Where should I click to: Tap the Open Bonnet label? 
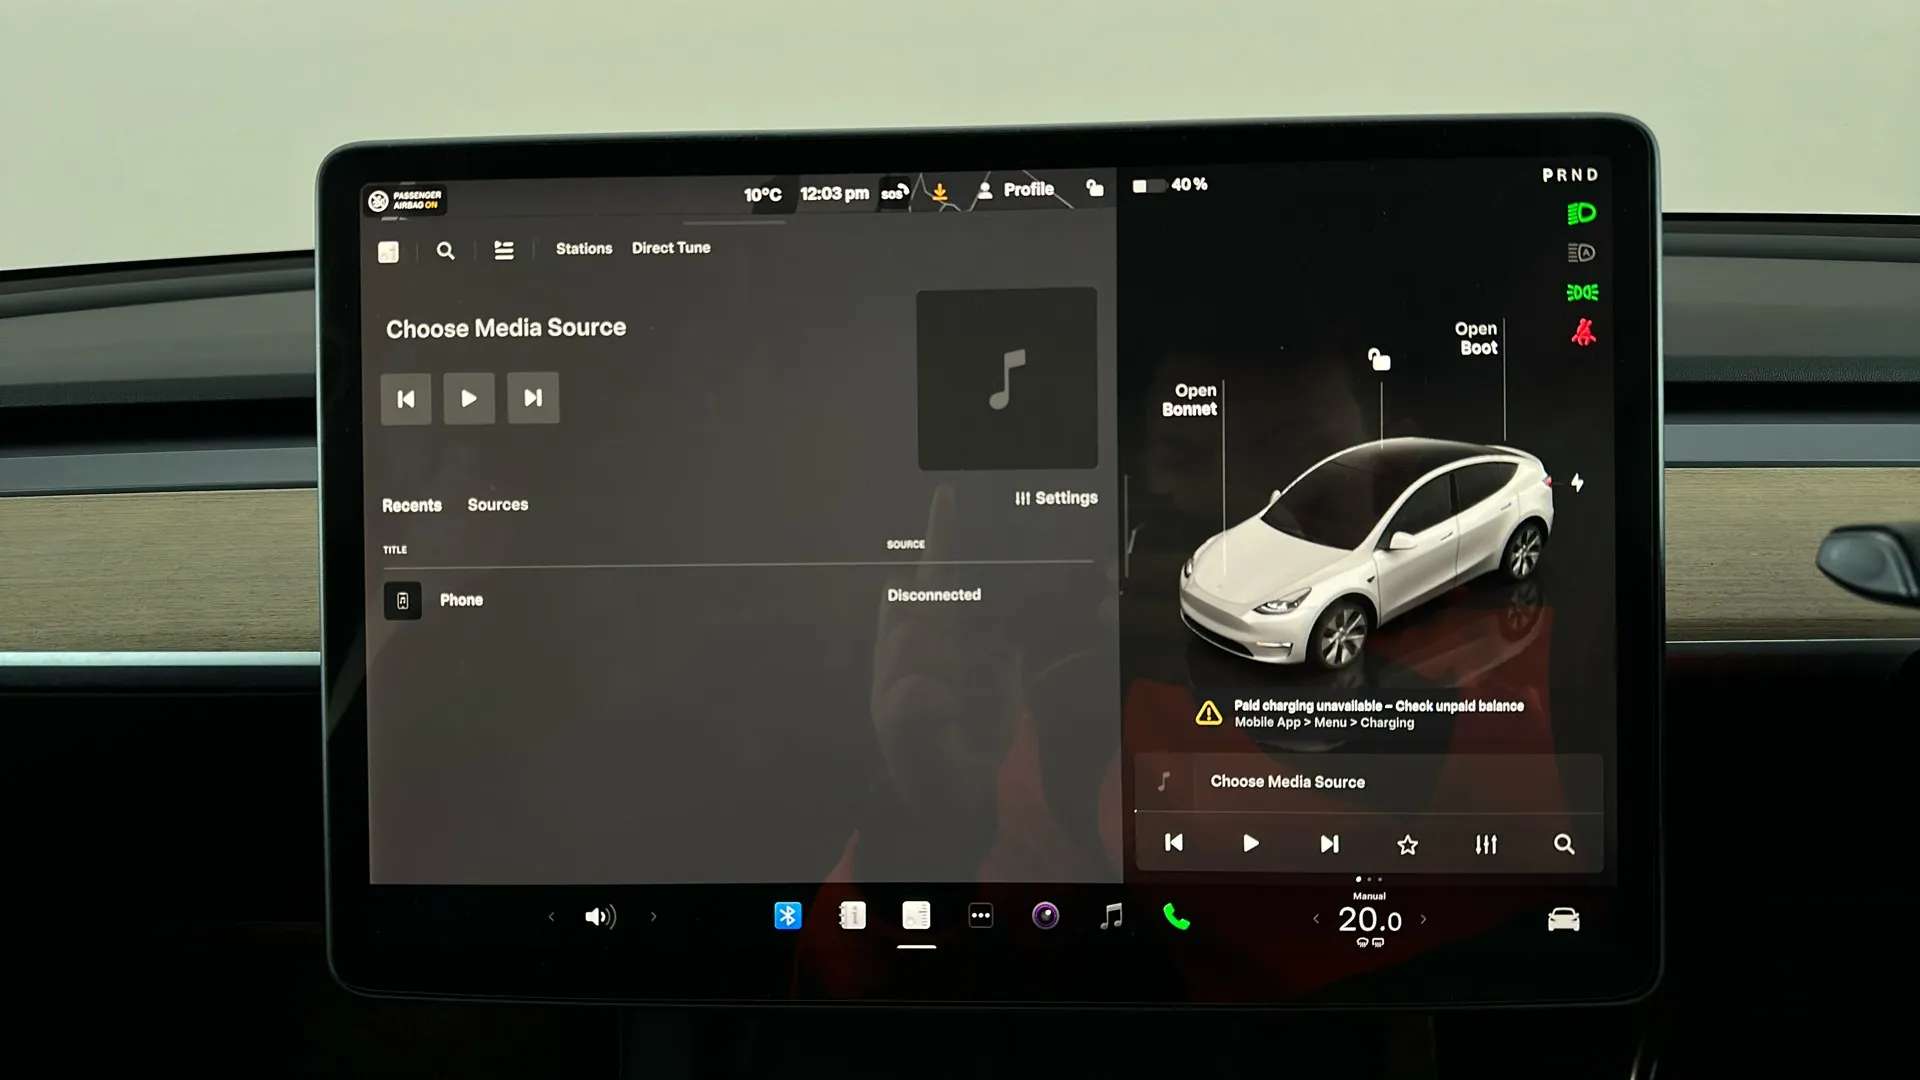coord(1190,400)
